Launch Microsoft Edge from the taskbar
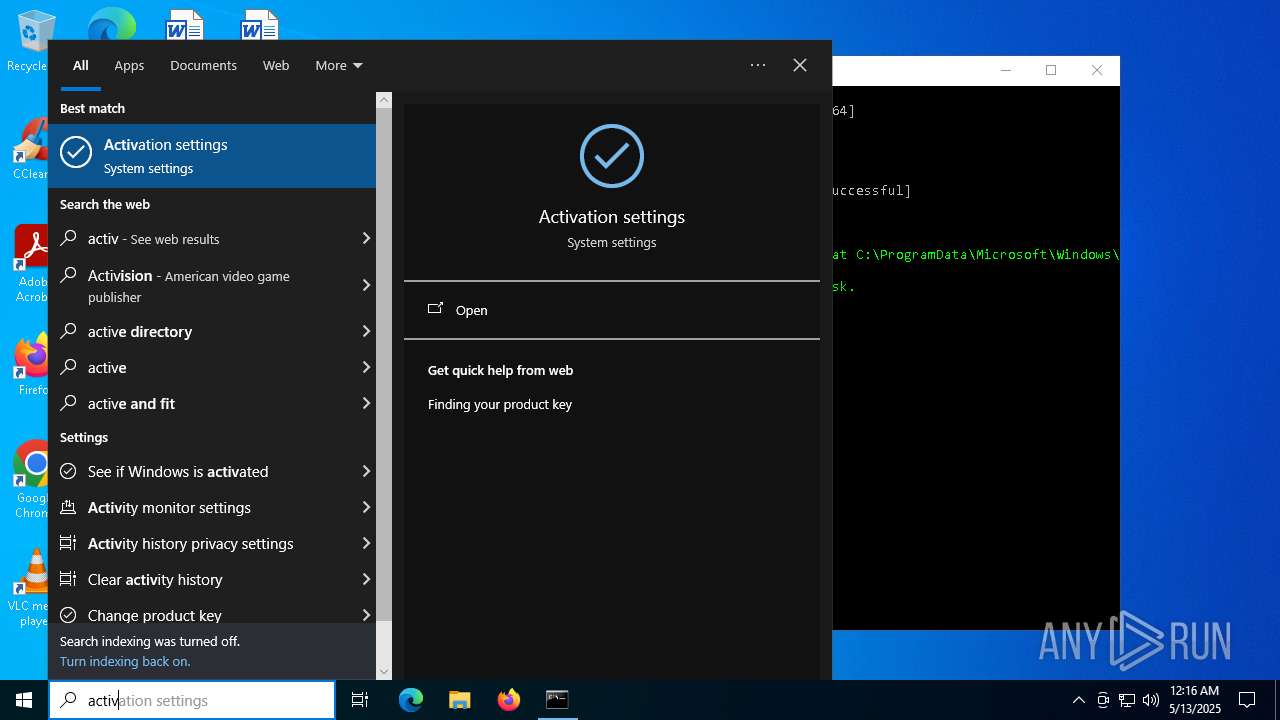The image size is (1280, 720). coord(411,700)
